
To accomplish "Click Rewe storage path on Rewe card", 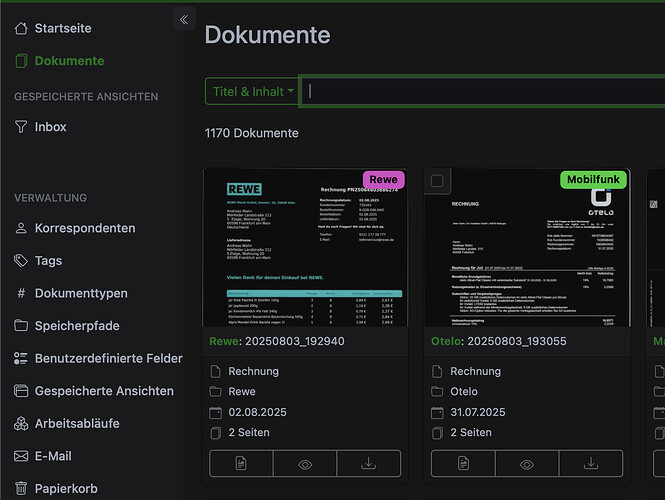I will tap(242, 392).
